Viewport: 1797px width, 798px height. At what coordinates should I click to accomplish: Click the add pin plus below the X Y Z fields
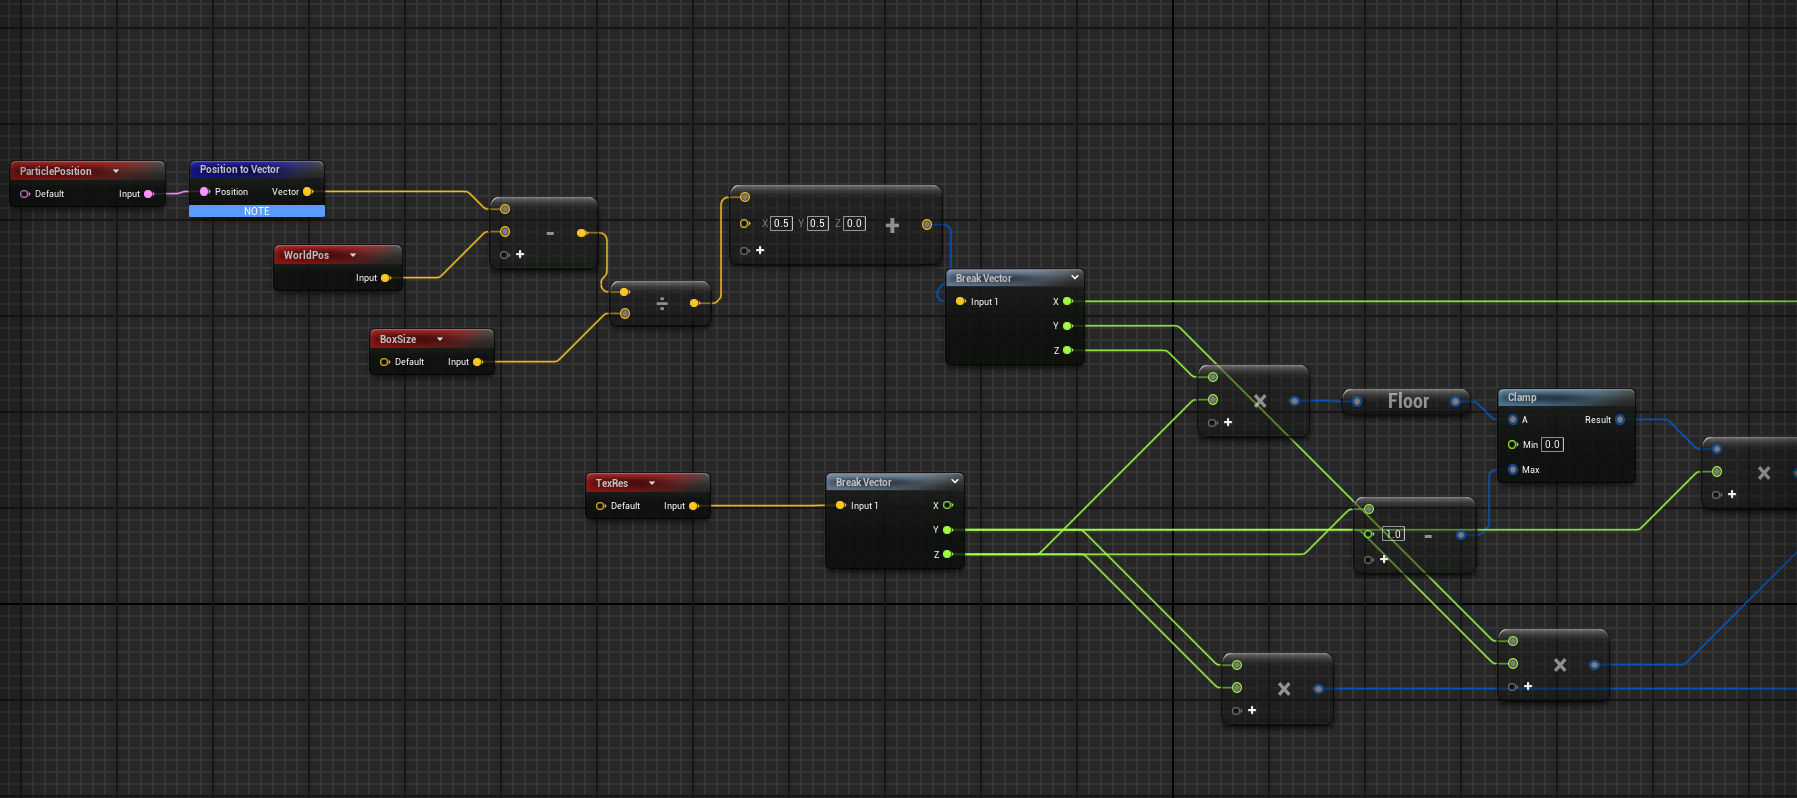[x=760, y=251]
